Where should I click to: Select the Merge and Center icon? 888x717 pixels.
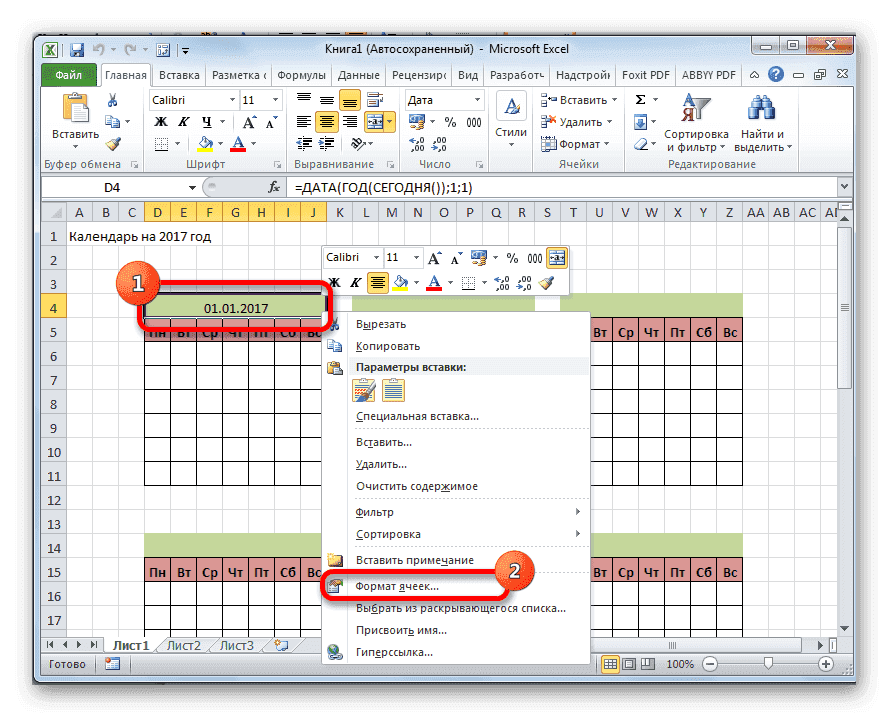click(374, 120)
